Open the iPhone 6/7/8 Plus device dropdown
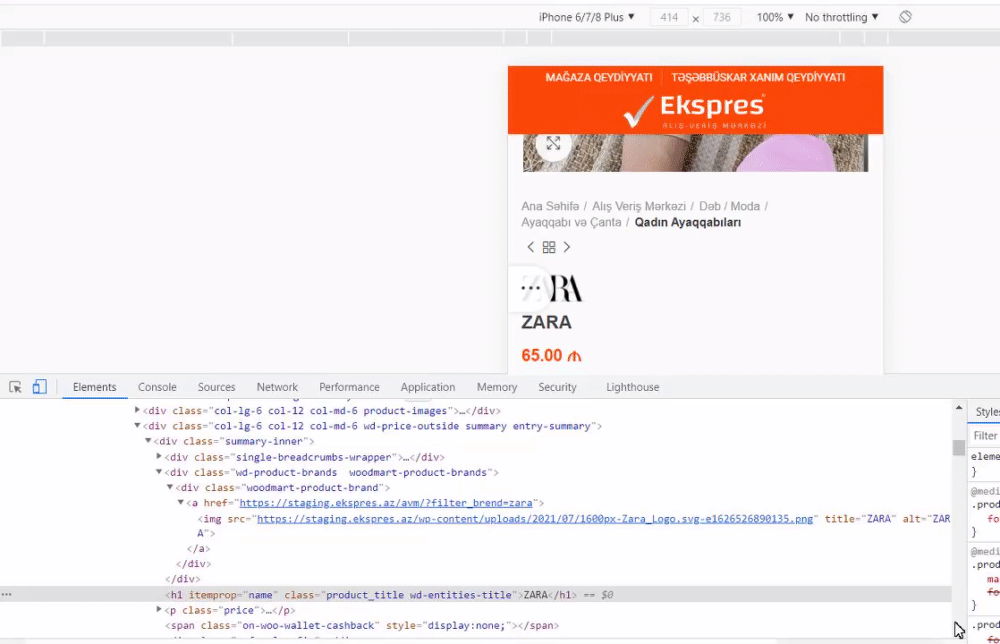The height and width of the screenshot is (644, 1000). coord(587,17)
